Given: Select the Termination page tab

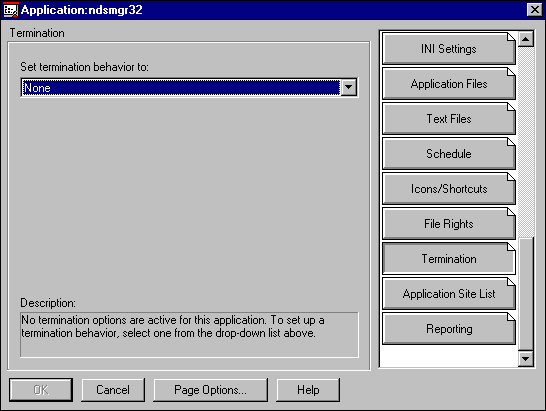Looking at the screenshot, I should [448, 259].
